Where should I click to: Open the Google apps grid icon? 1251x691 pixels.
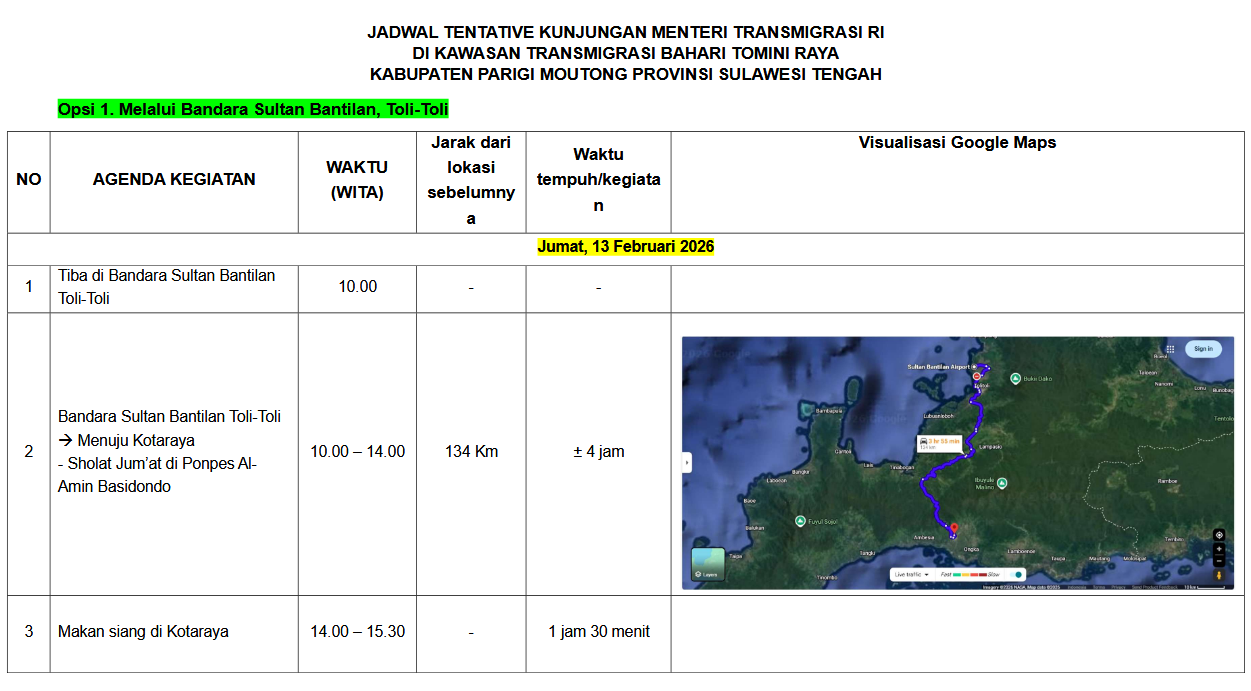pyautogui.click(x=1170, y=349)
